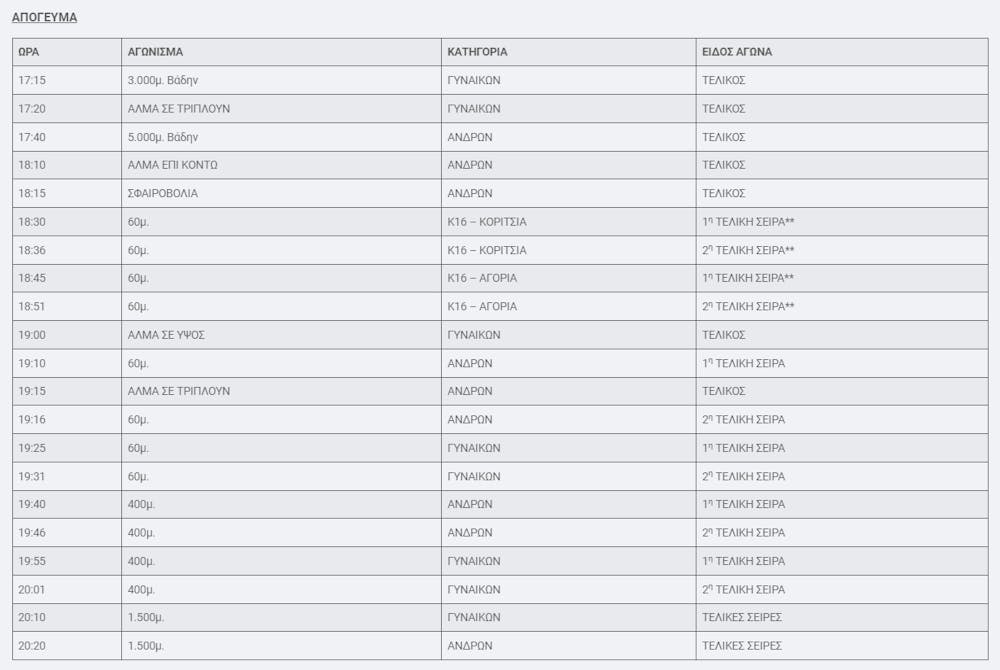Click the 17:15 time cell
This screenshot has height=670, width=1000.
click(31, 80)
